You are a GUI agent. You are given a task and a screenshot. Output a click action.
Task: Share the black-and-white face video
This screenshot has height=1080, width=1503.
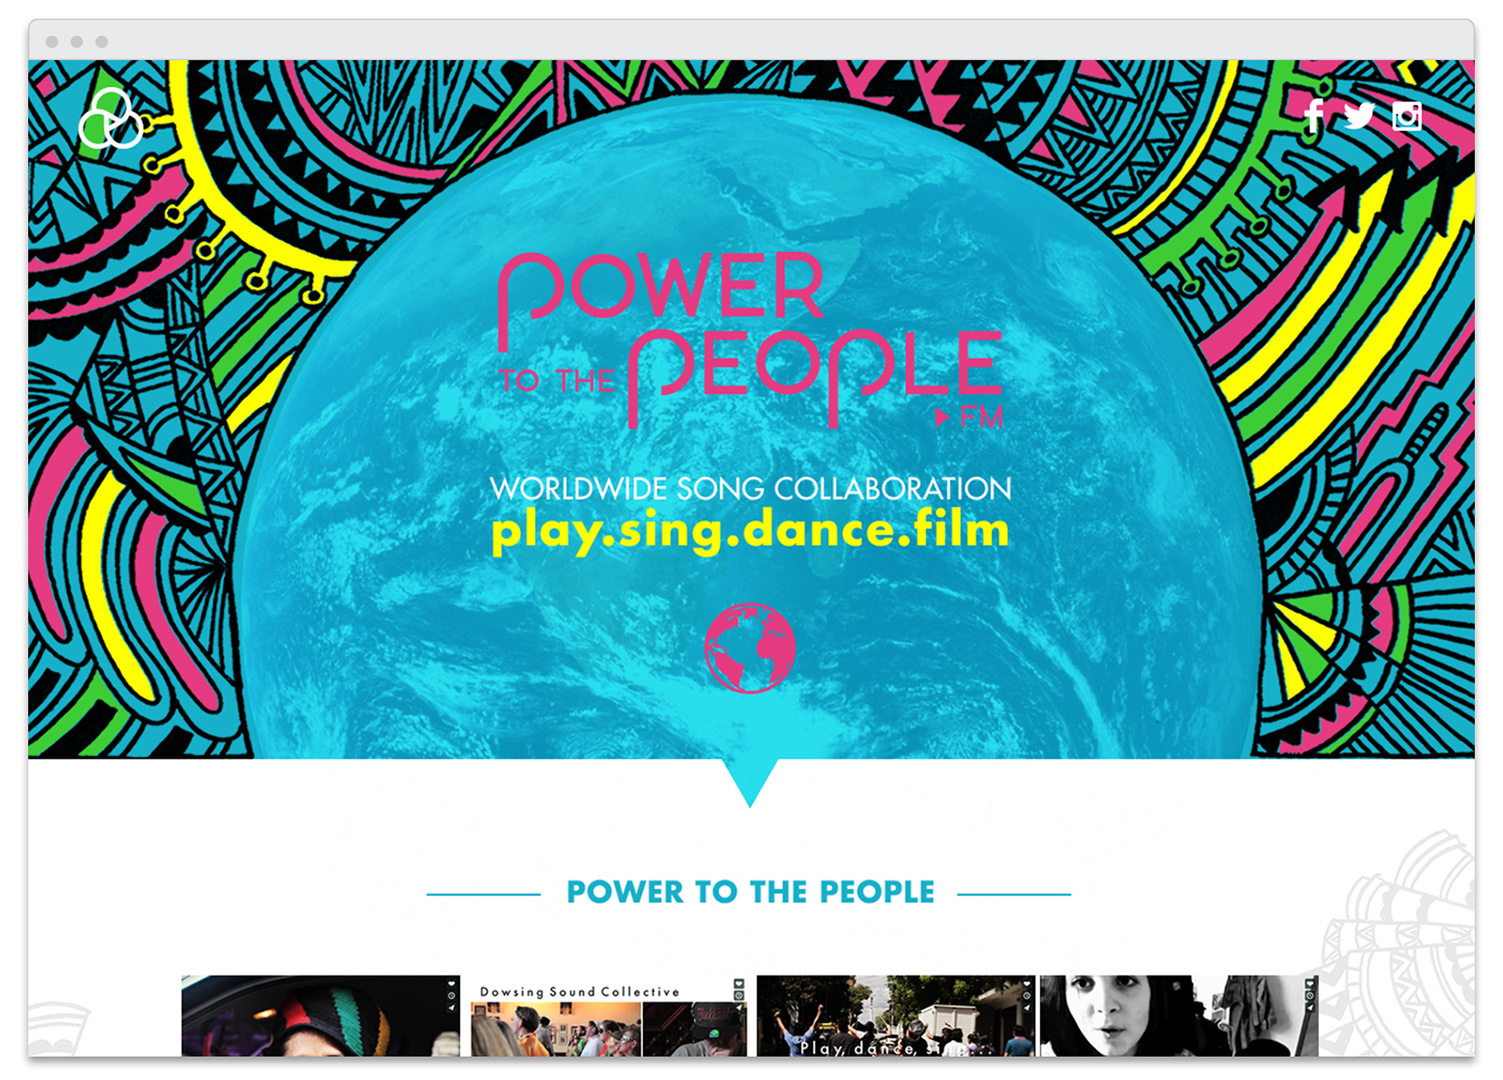(x=1310, y=1007)
